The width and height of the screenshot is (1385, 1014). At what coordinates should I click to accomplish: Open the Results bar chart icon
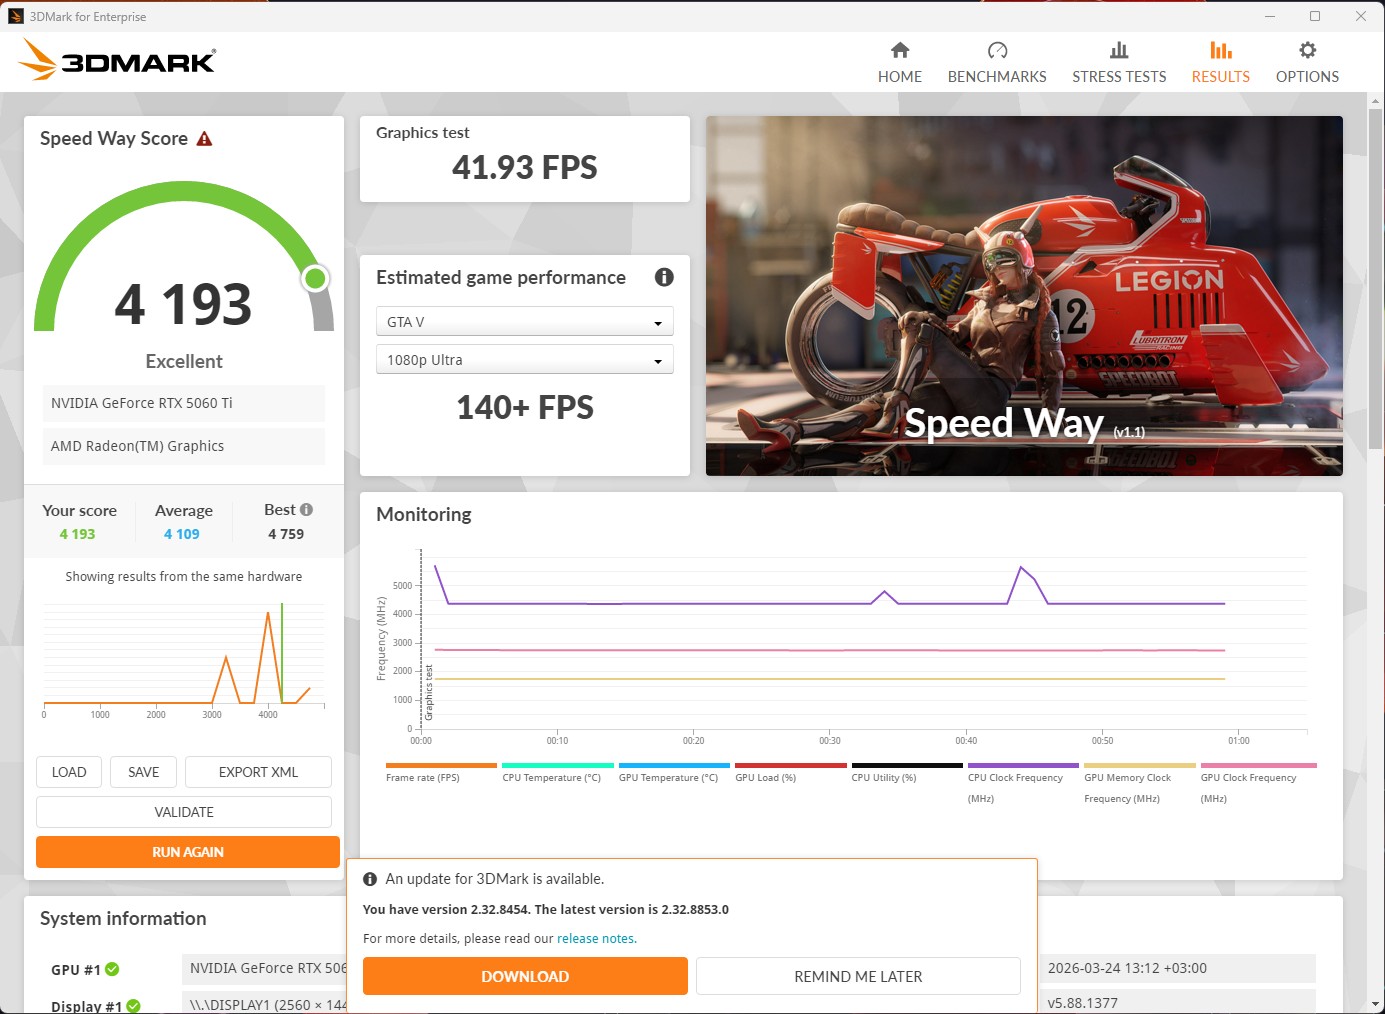(1221, 50)
